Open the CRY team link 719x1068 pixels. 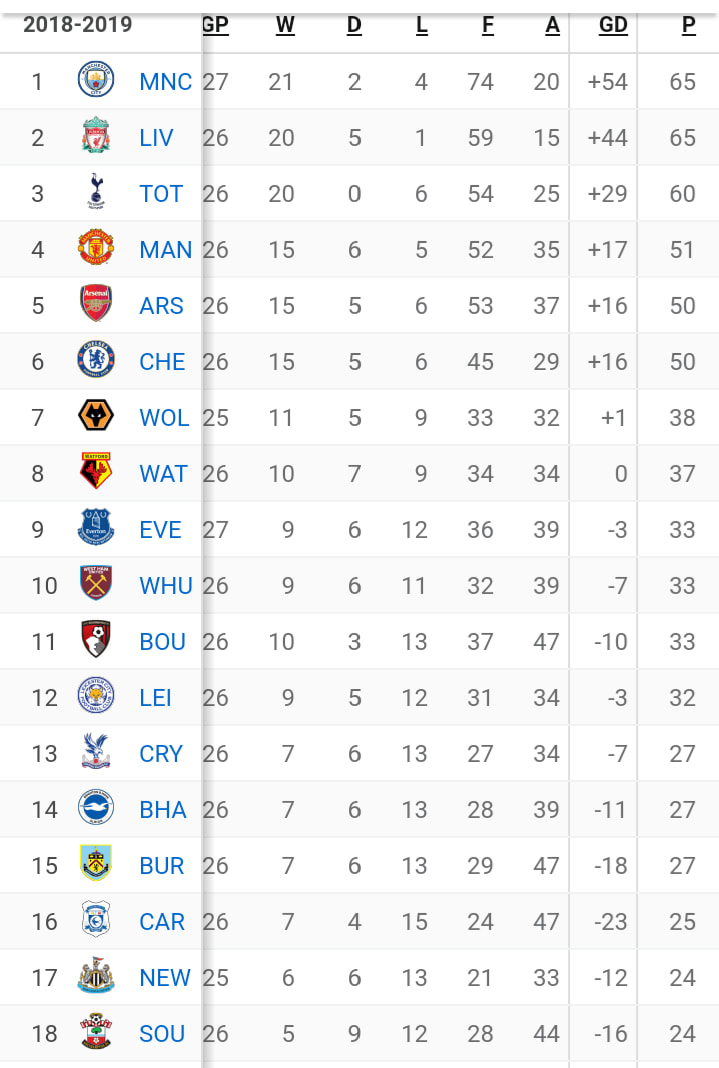tap(161, 753)
